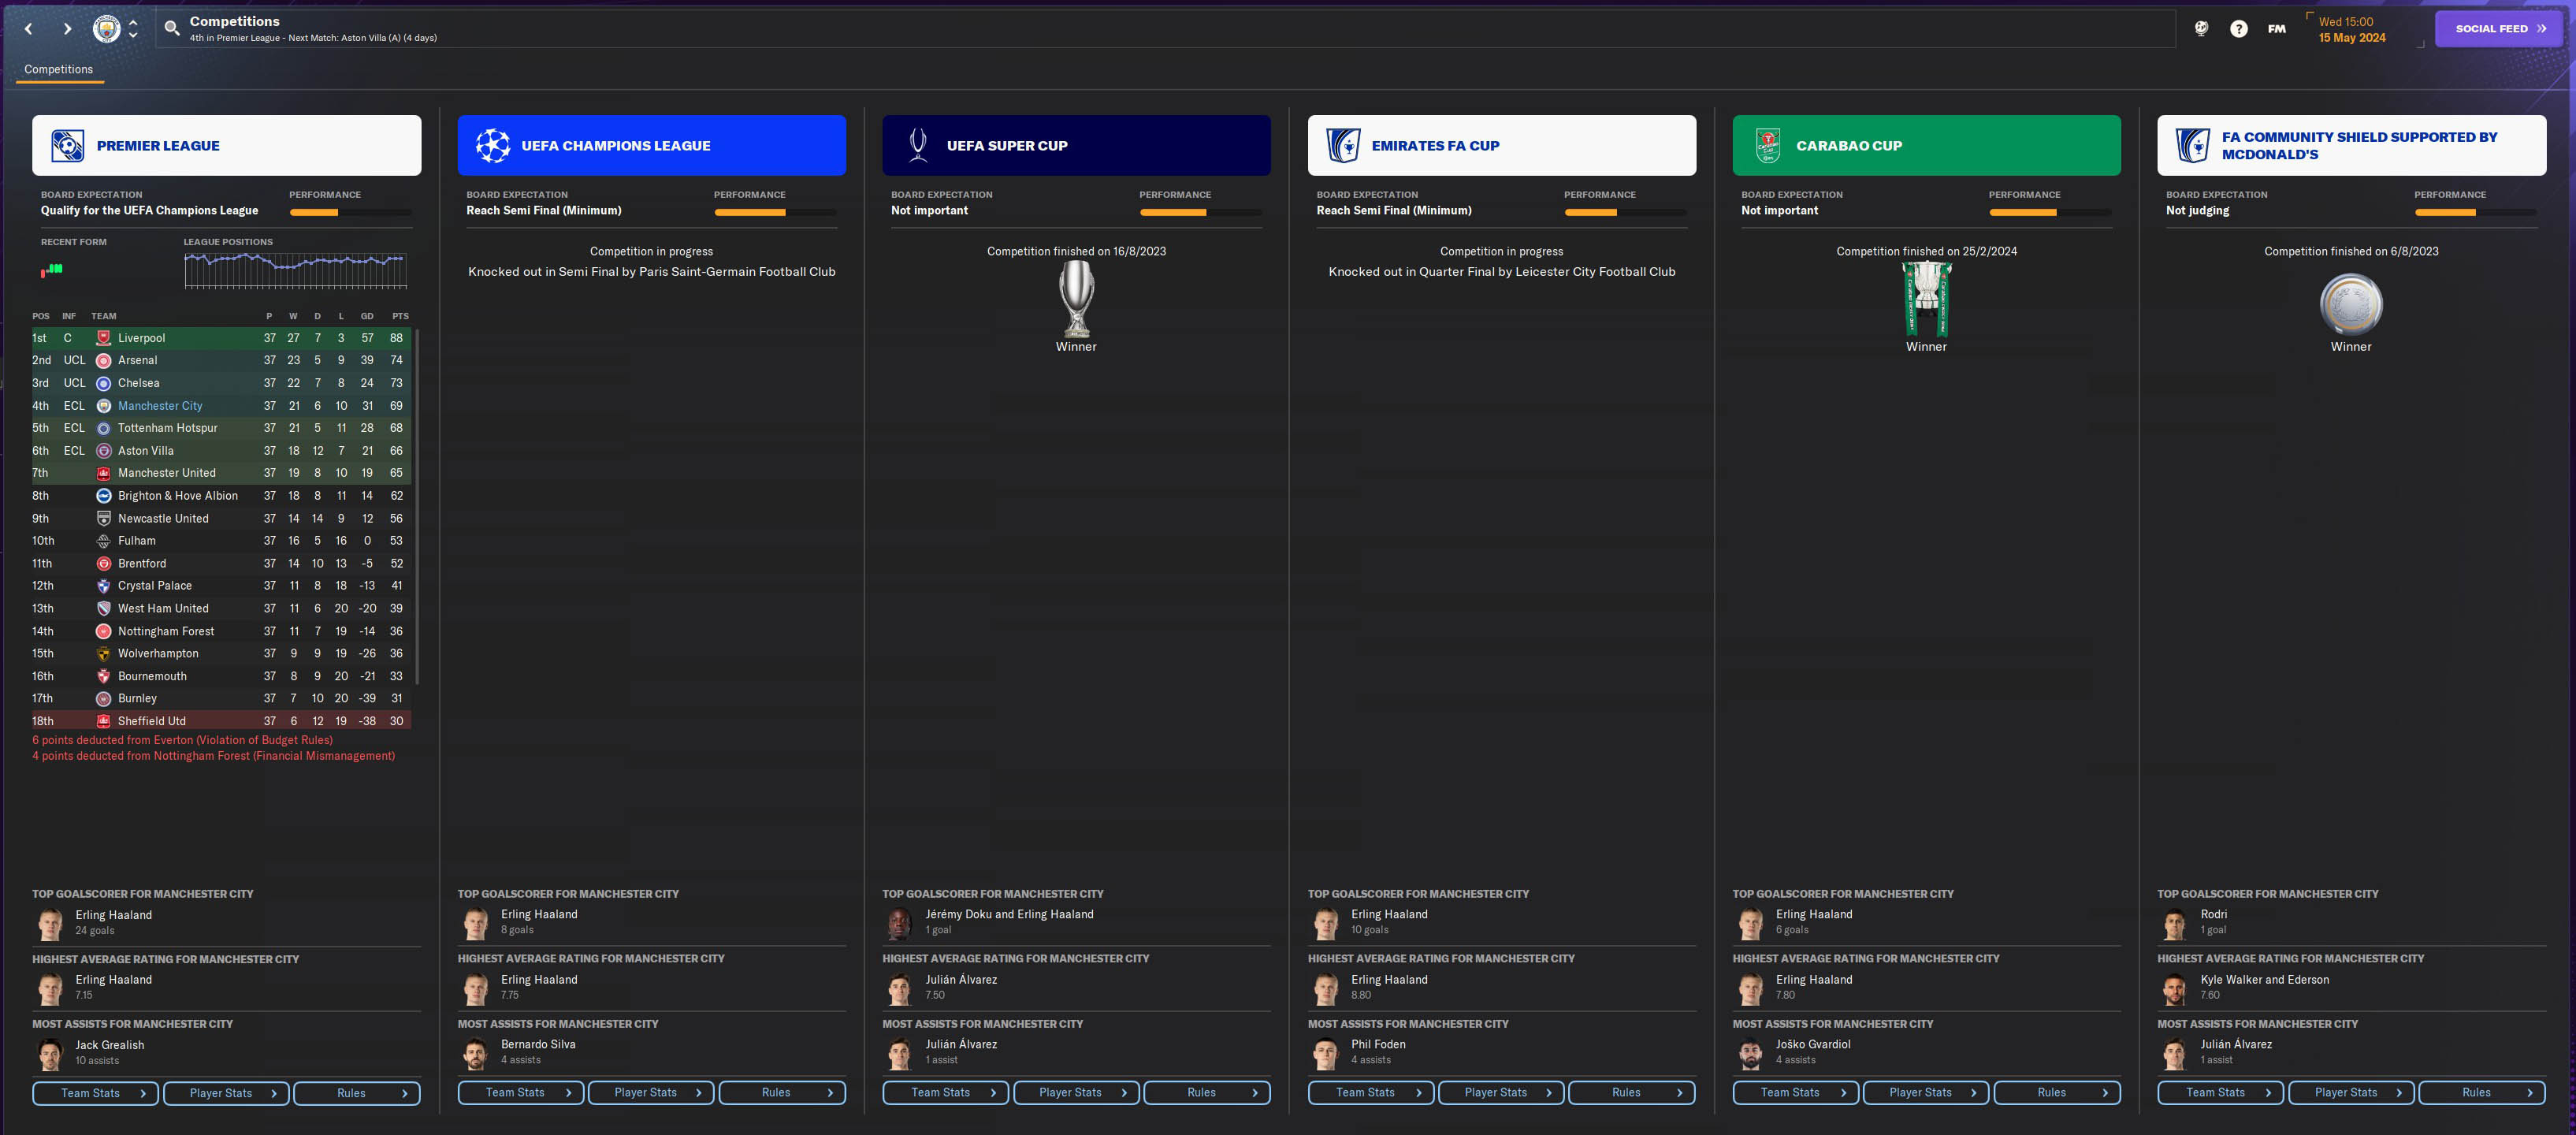
Task: Click the Premier League performance bar
Action: point(350,212)
